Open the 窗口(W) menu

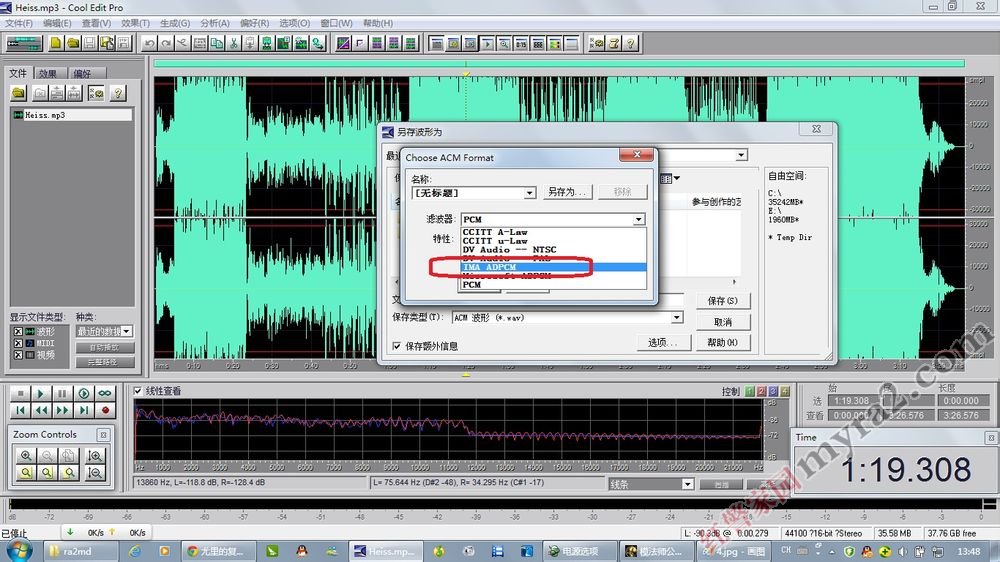click(x=336, y=24)
